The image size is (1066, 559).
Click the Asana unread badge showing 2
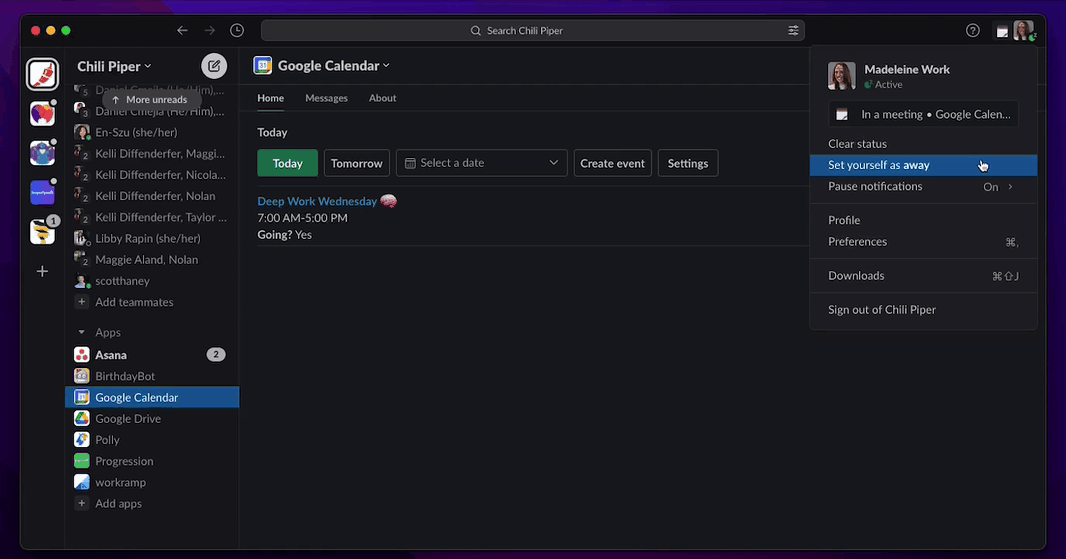216,354
